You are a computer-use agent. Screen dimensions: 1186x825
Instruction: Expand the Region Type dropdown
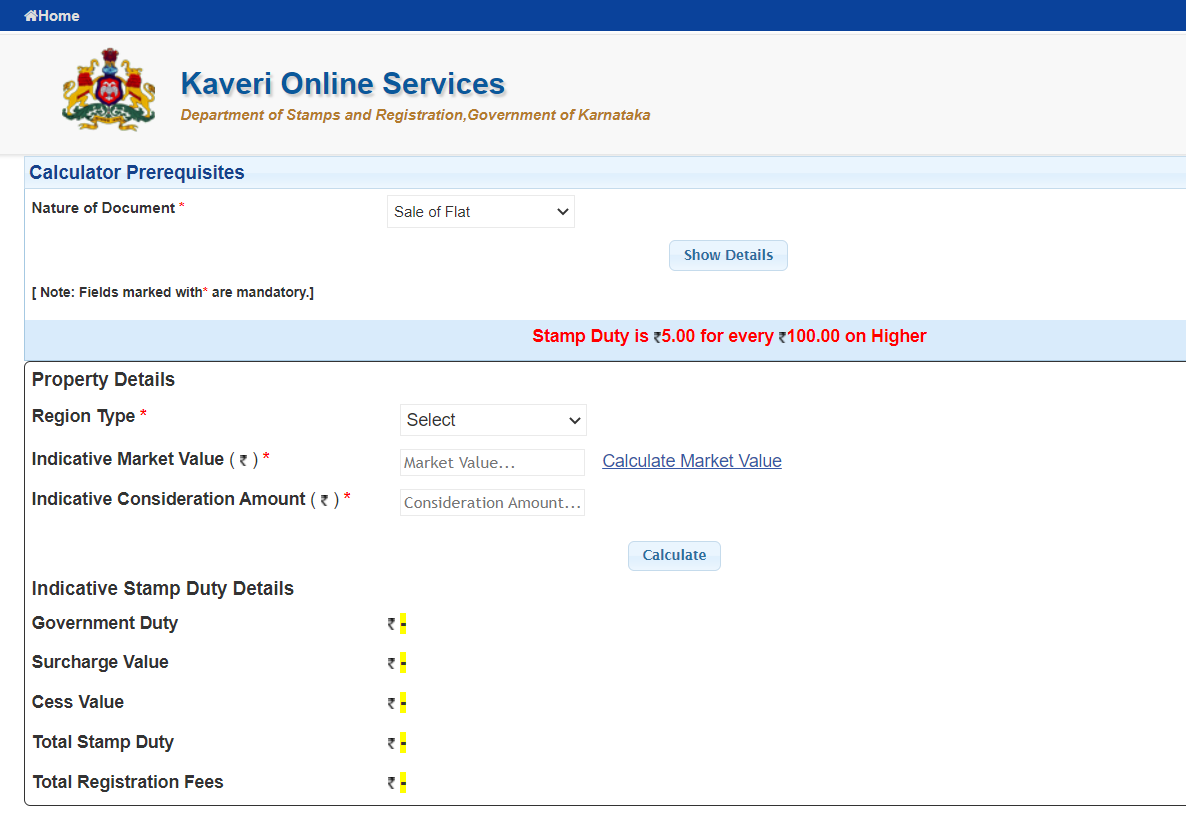point(493,420)
